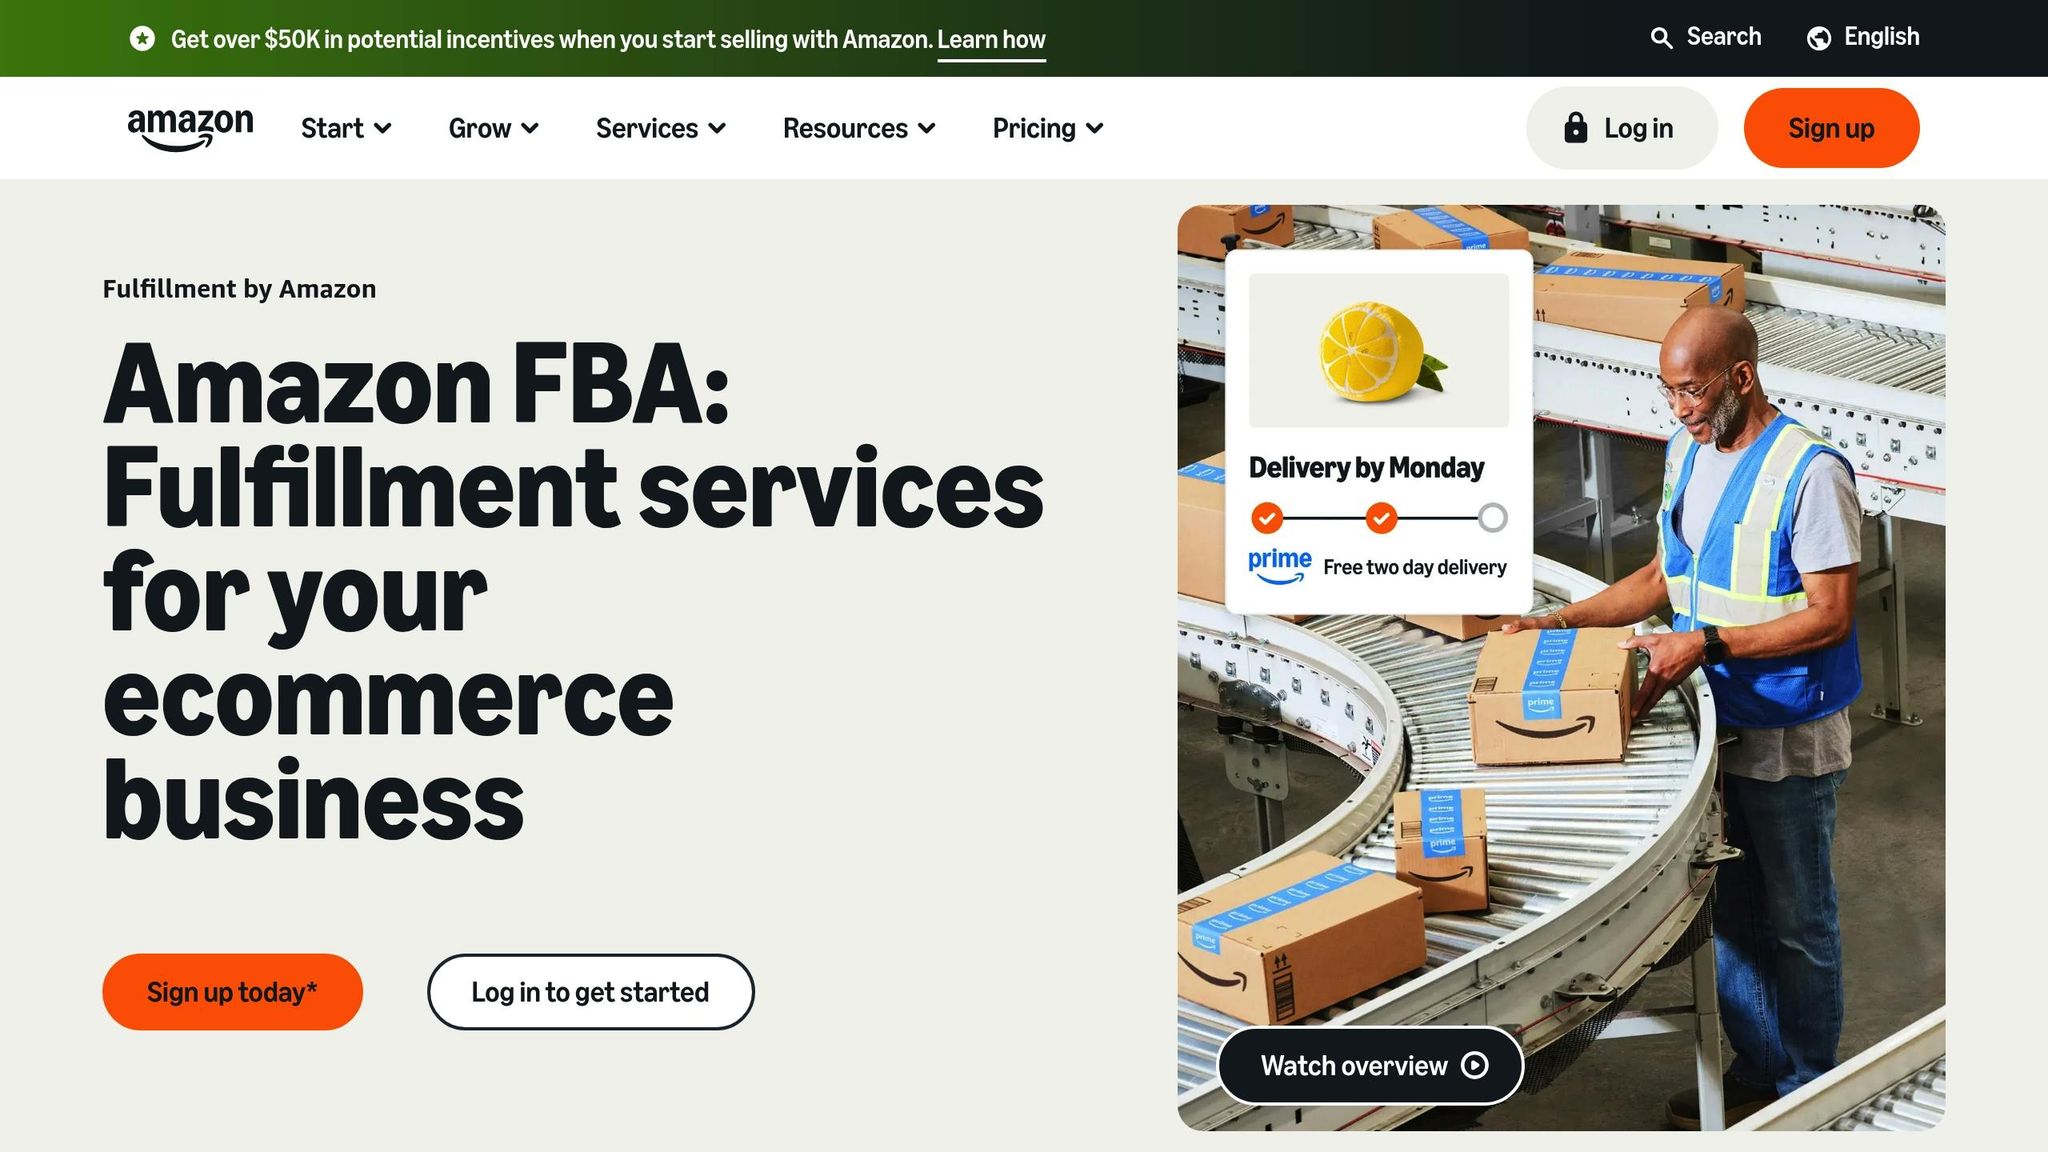Expand the Start dropdown chevron
Image resolution: width=2048 pixels, height=1152 pixels.
(382, 129)
